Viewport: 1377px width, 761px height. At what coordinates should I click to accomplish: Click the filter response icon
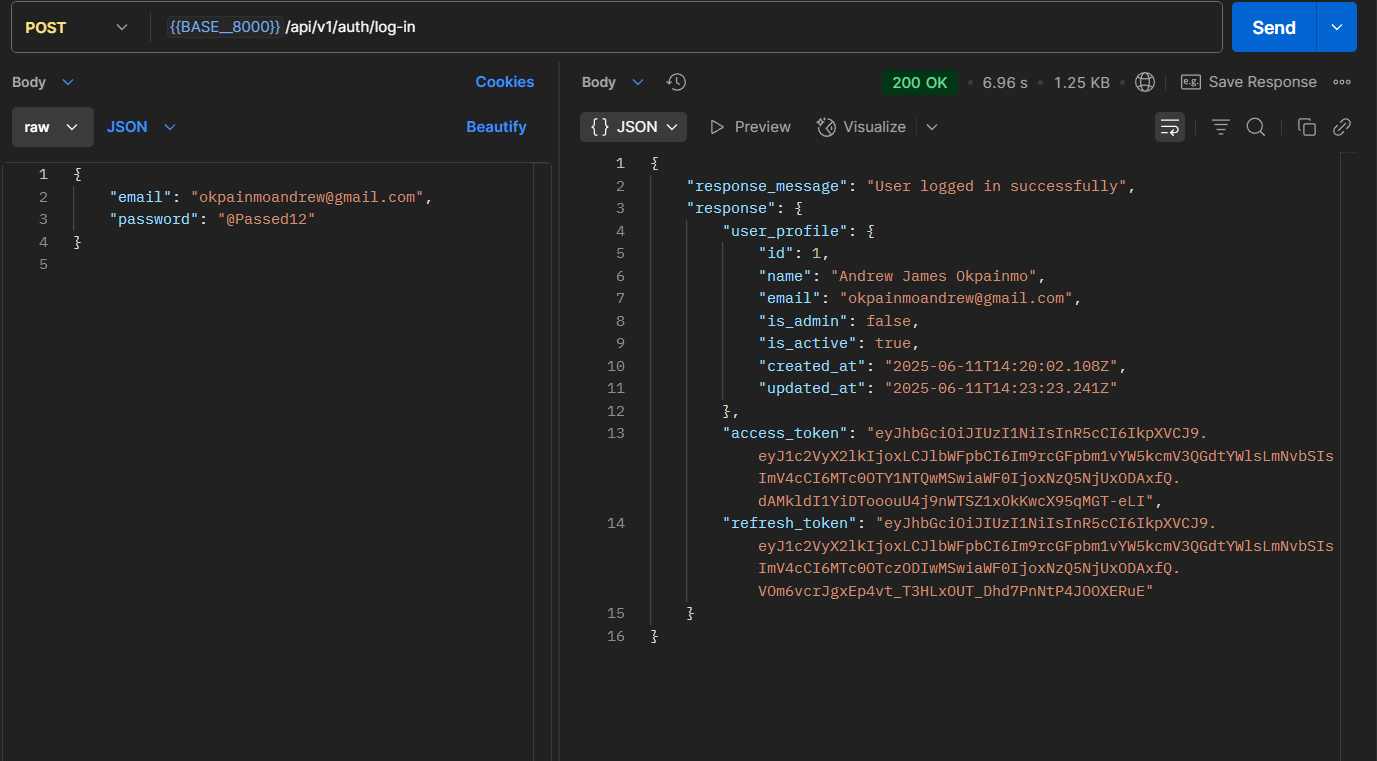pyautogui.click(x=1221, y=127)
